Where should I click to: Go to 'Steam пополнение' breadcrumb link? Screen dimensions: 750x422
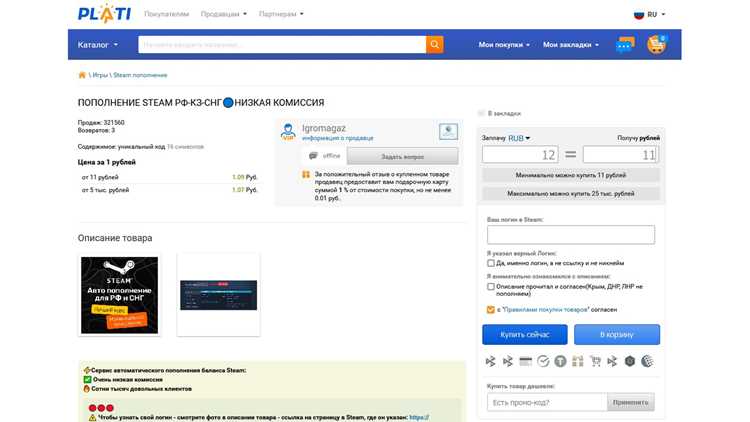click(140, 75)
